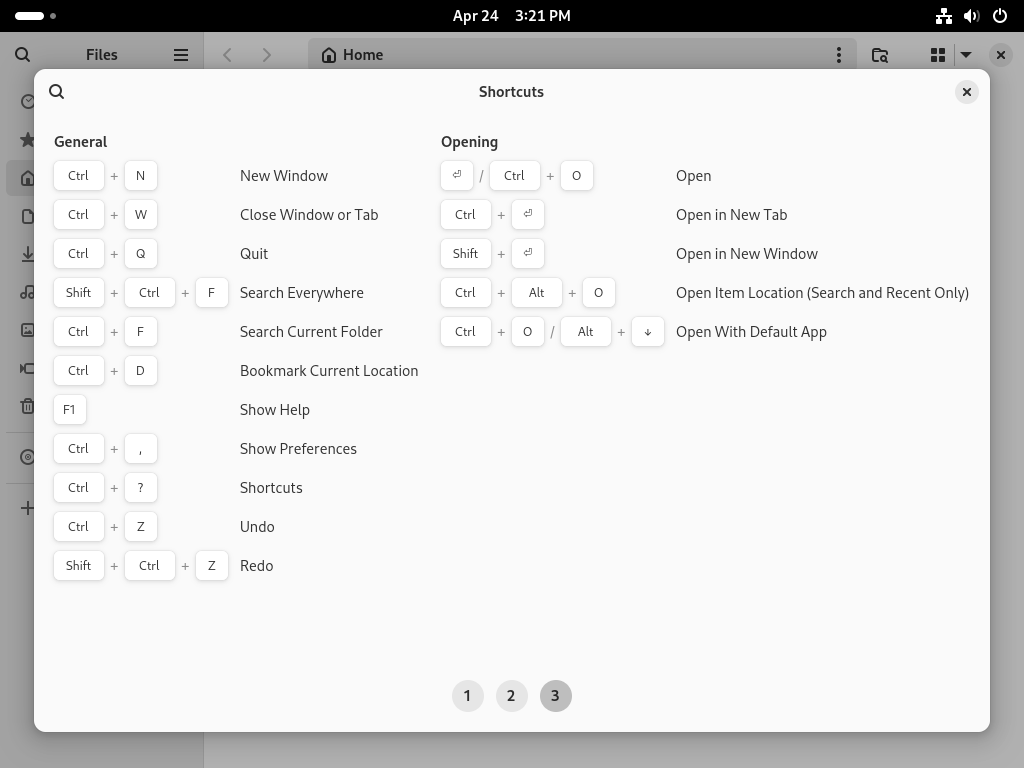Switch to grid view in Files
This screenshot has width=1024, height=768.
click(x=938, y=55)
